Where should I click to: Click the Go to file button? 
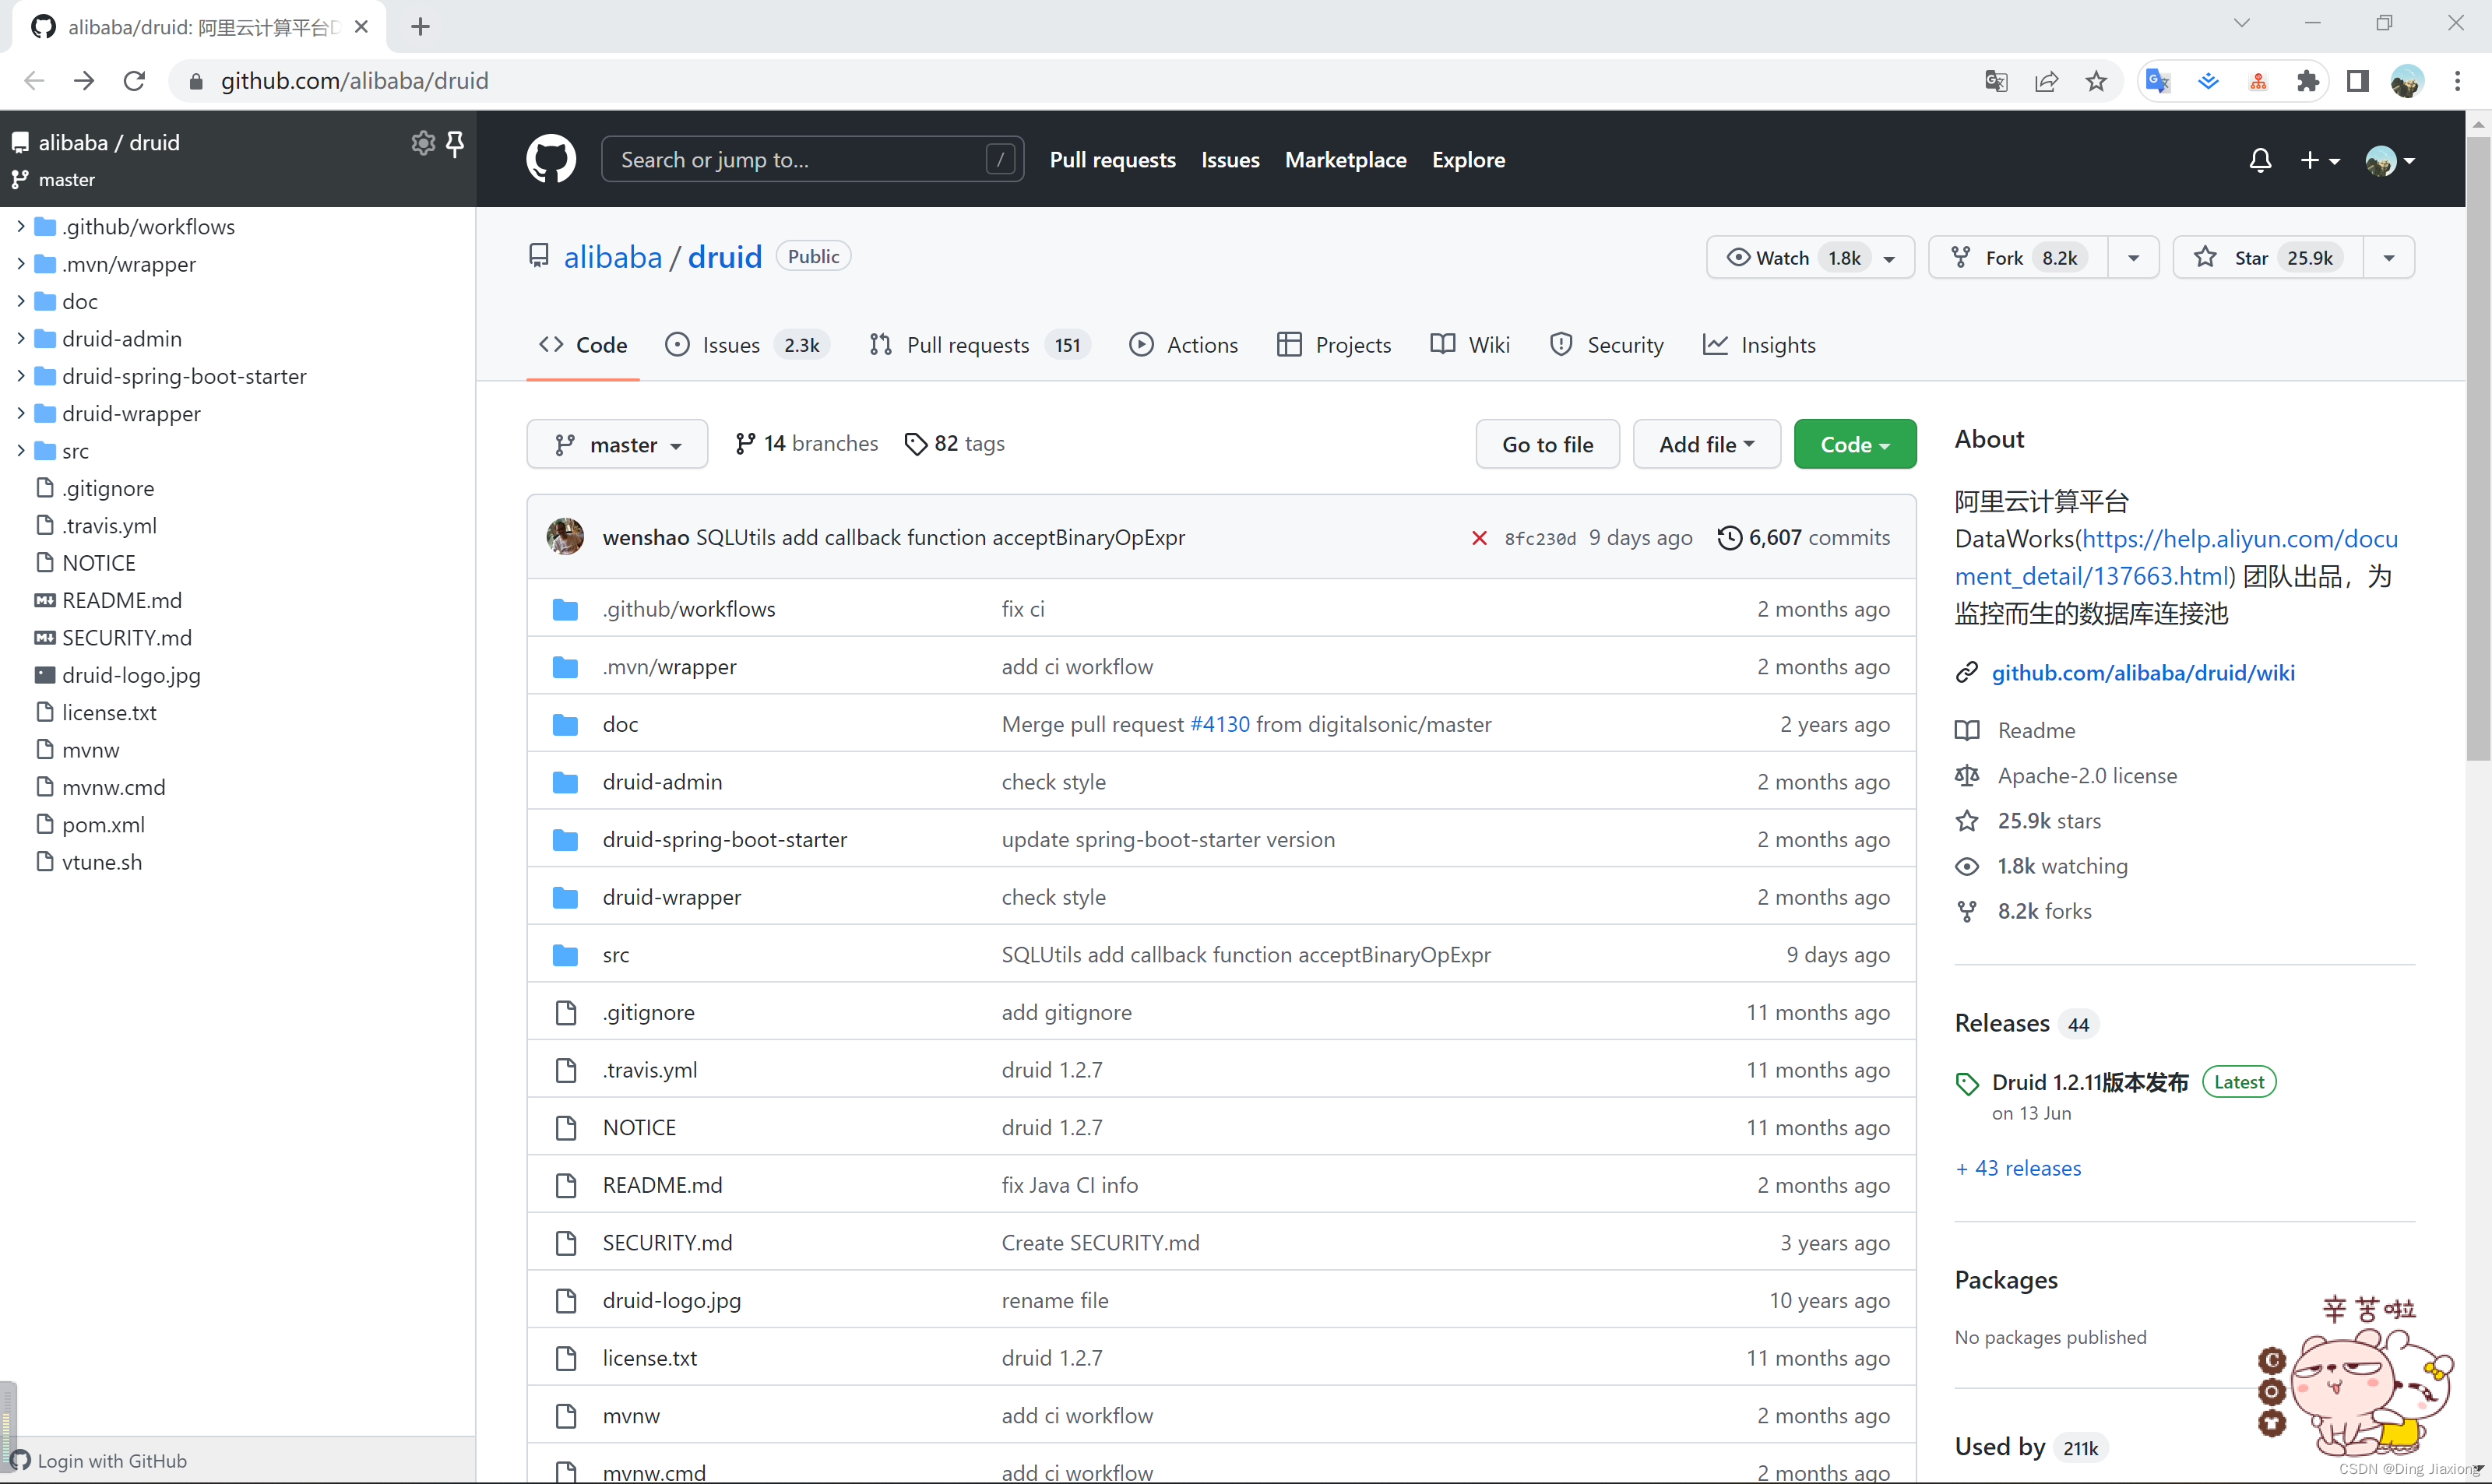tap(1547, 444)
